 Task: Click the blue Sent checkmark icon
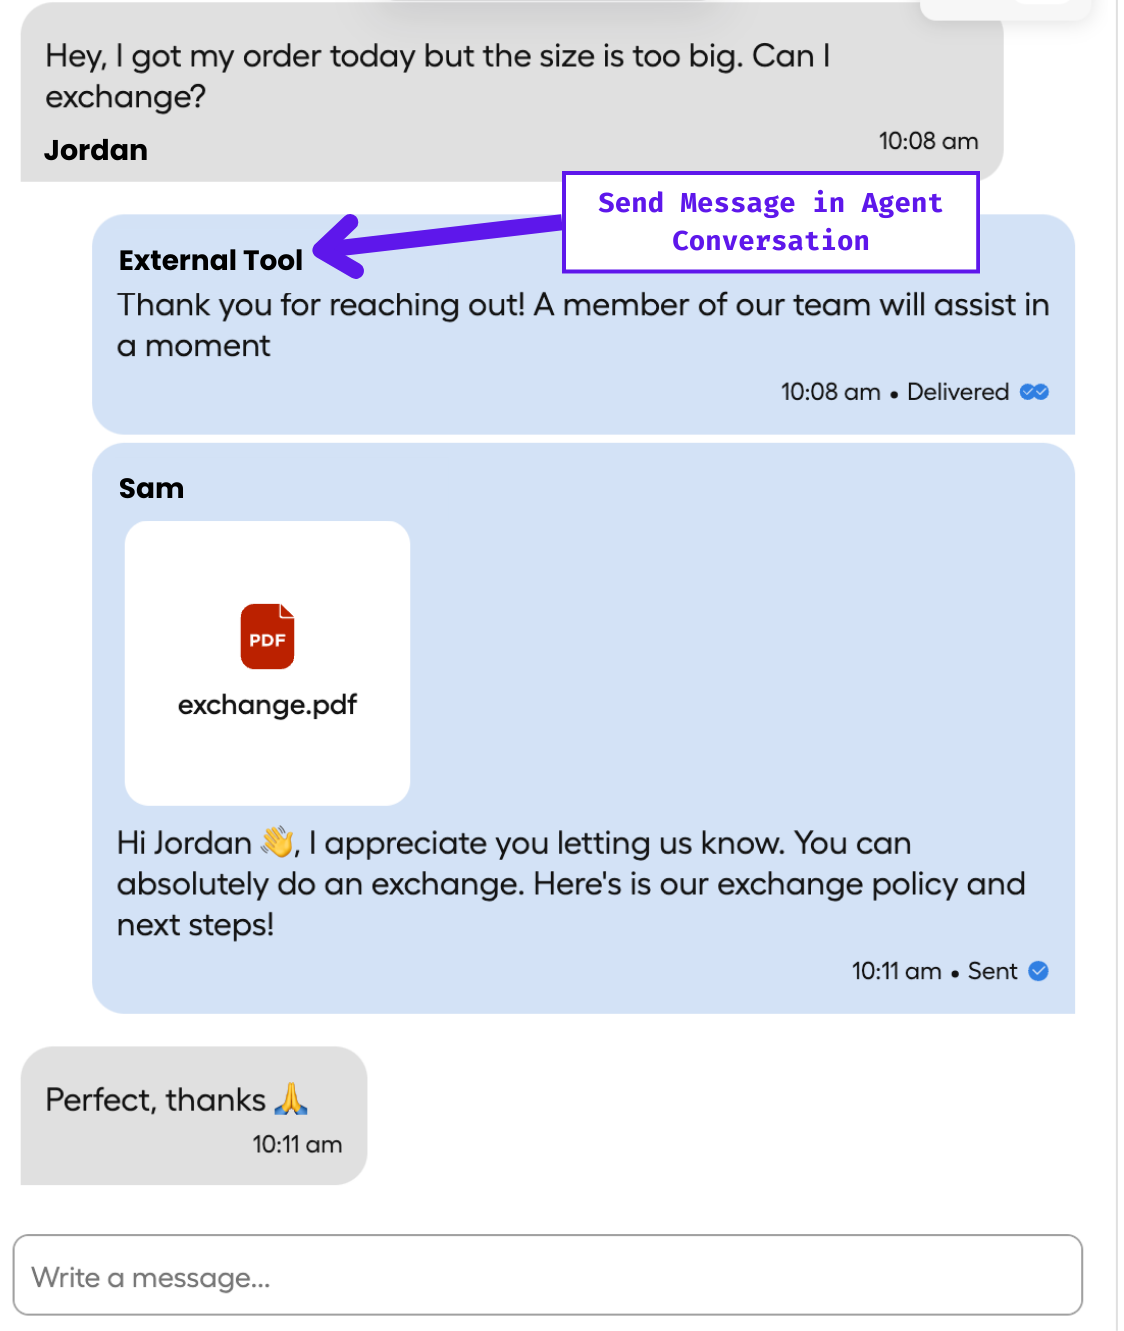pos(1038,971)
